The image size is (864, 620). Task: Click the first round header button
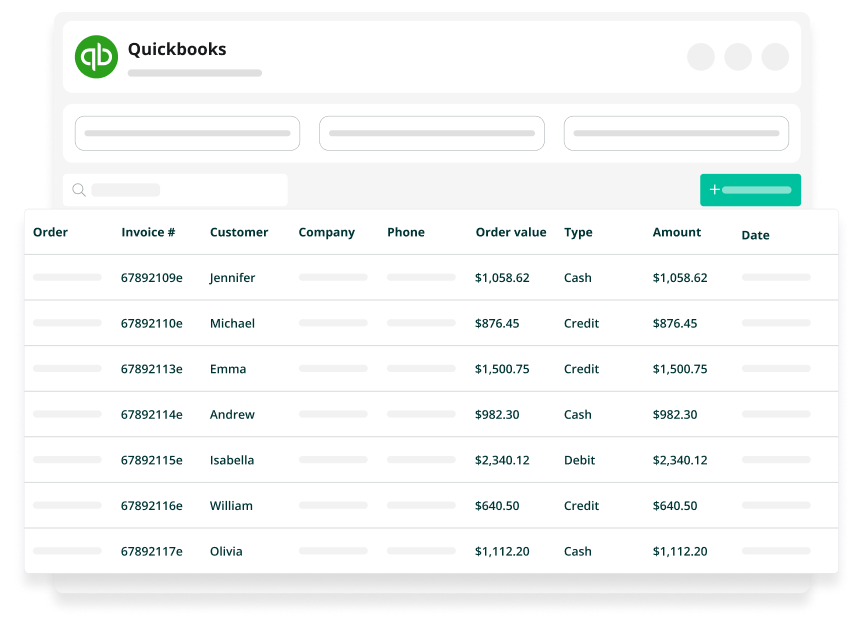click(701, 57)
